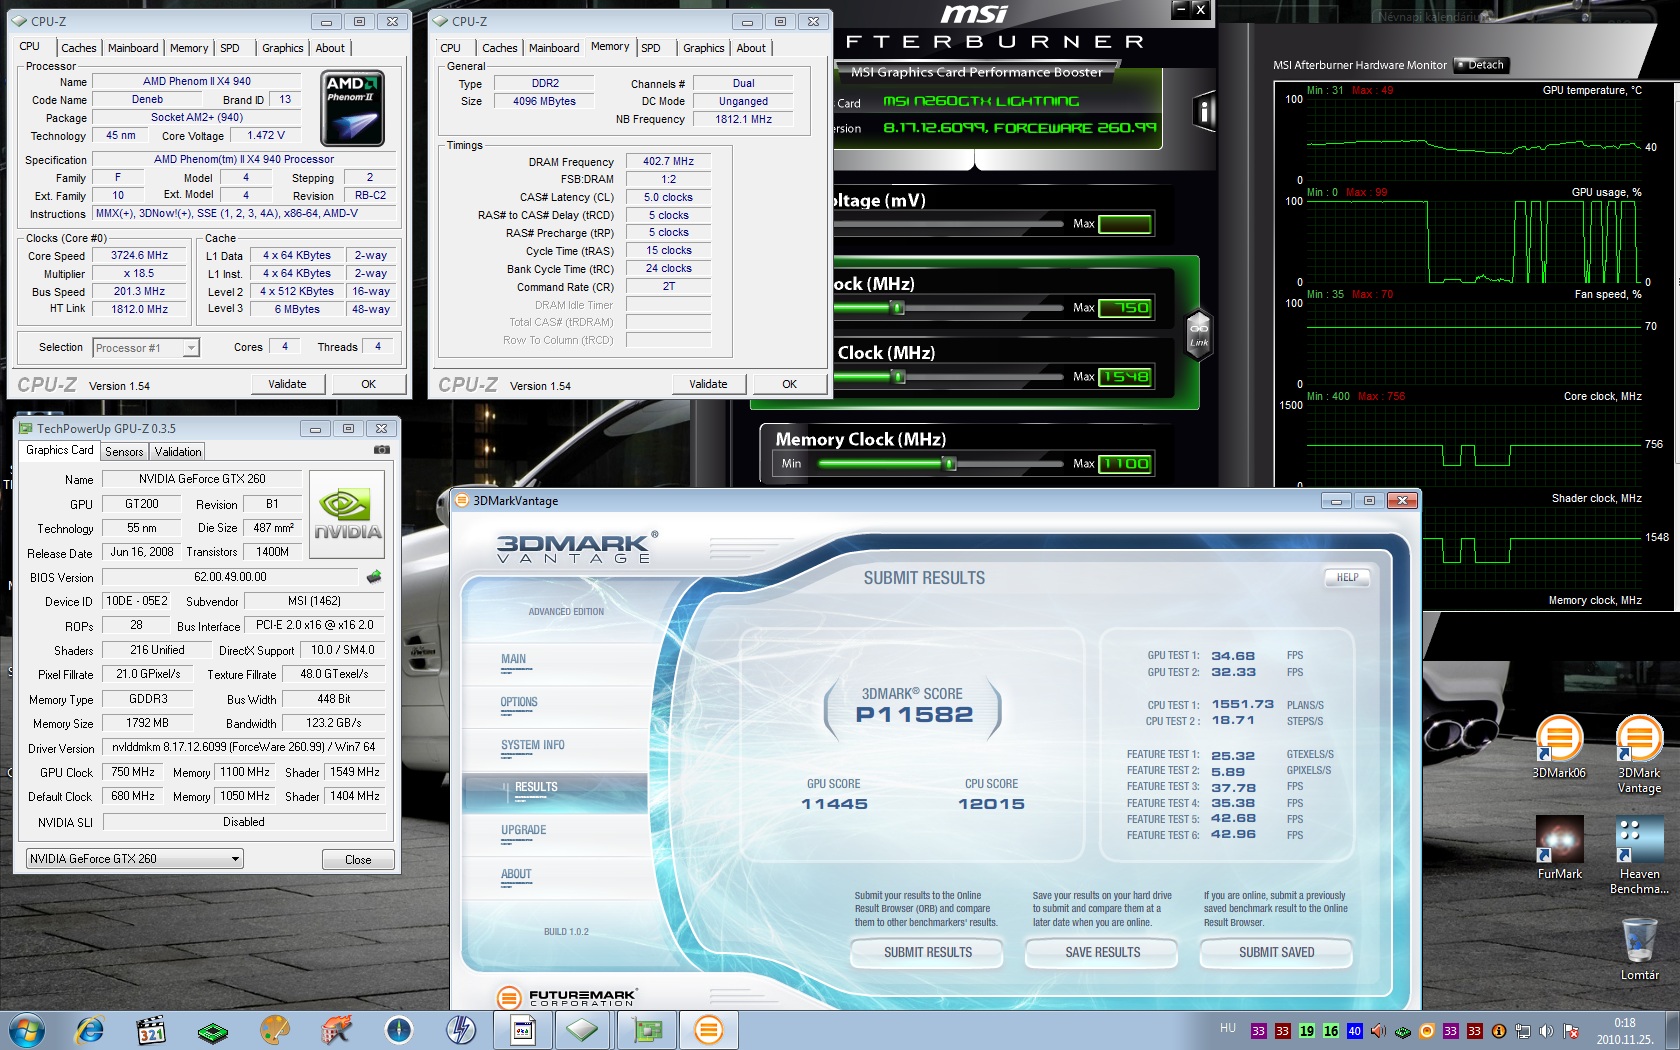Screen dimensions: 1680x1050
Task: Open Processor #1 selection dropdown in CPU-Z
Action: (x=146, y=348)
